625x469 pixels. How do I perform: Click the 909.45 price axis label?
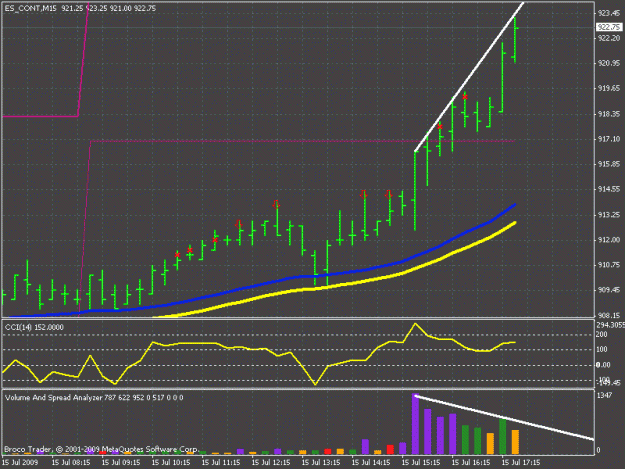click(x=609, y=290)
